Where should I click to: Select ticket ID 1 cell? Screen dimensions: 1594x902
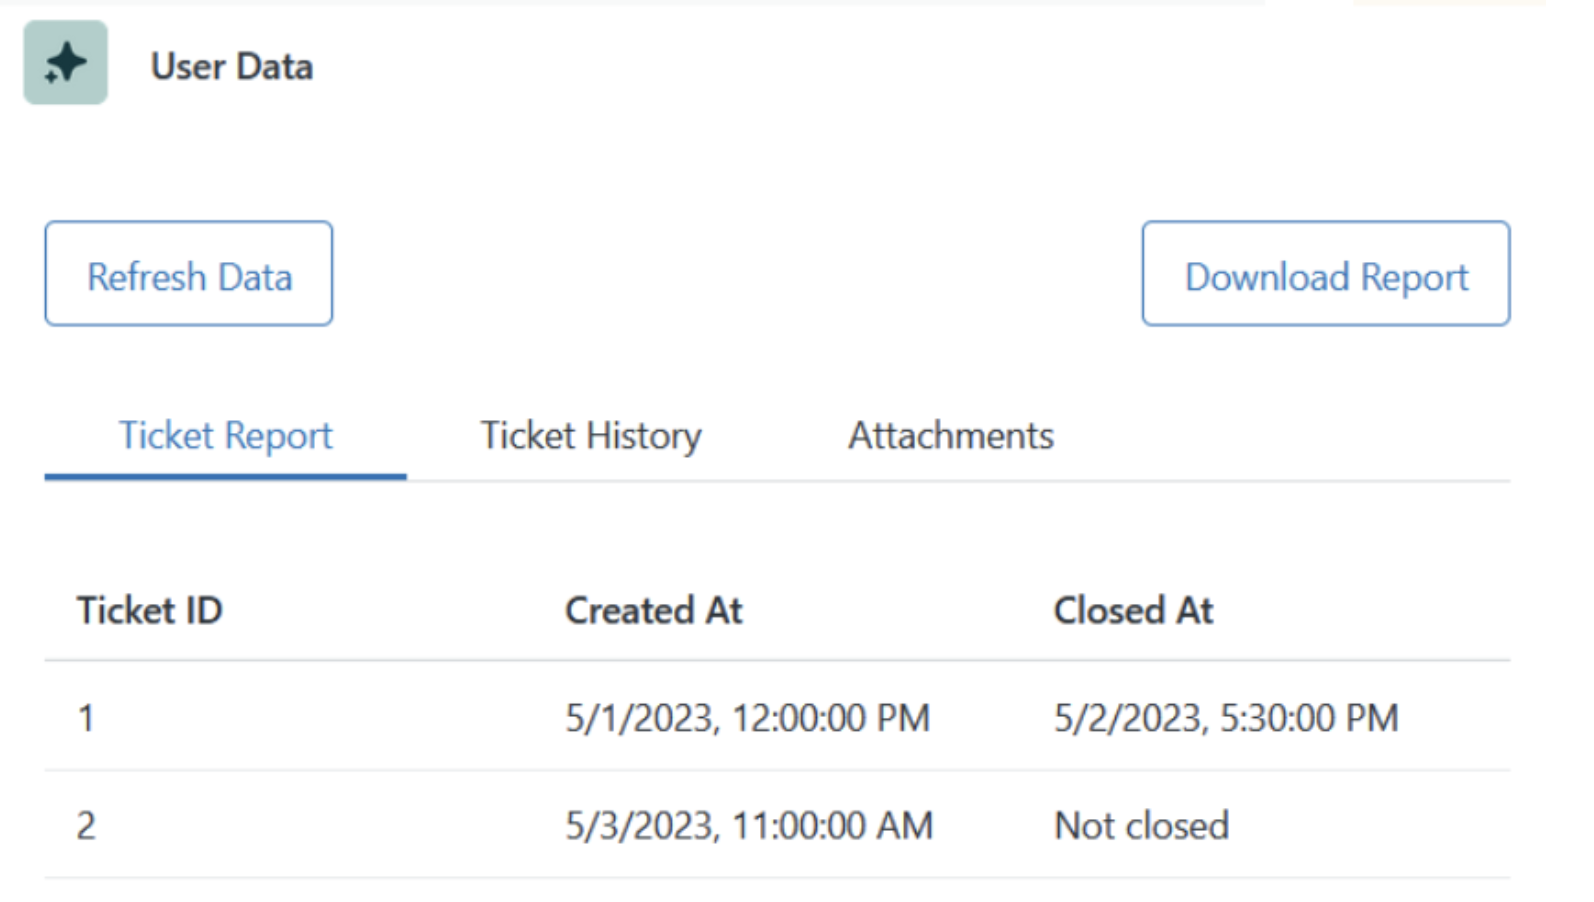click(x=86, y=718)
